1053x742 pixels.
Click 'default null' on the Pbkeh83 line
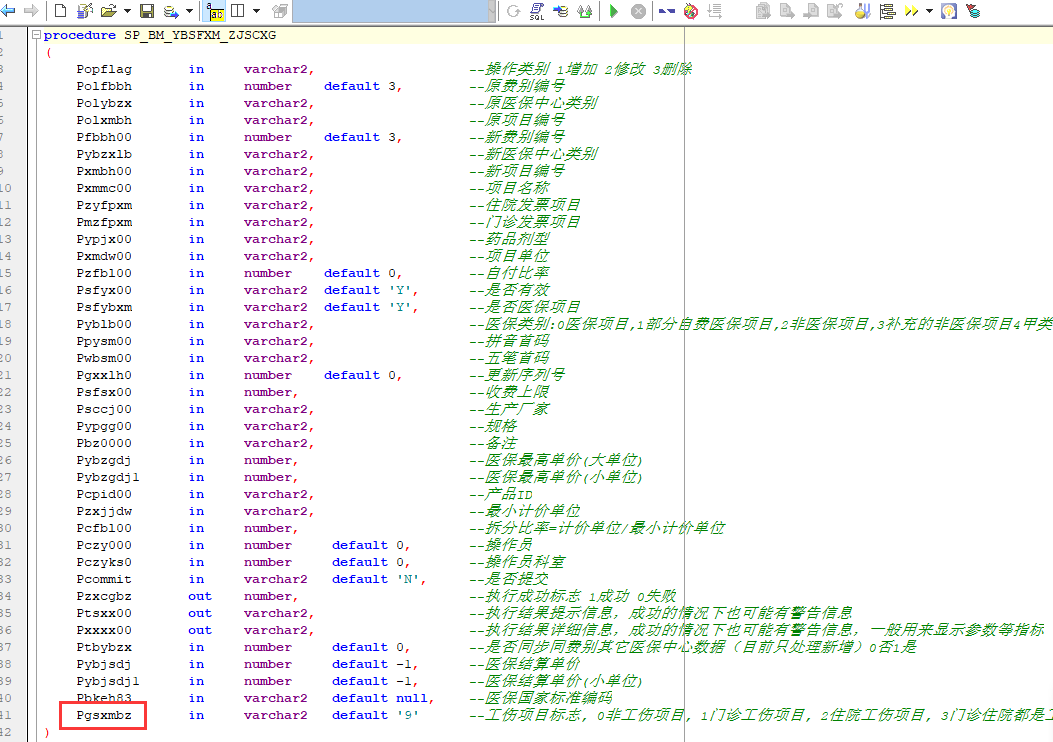tap(379, 698)
